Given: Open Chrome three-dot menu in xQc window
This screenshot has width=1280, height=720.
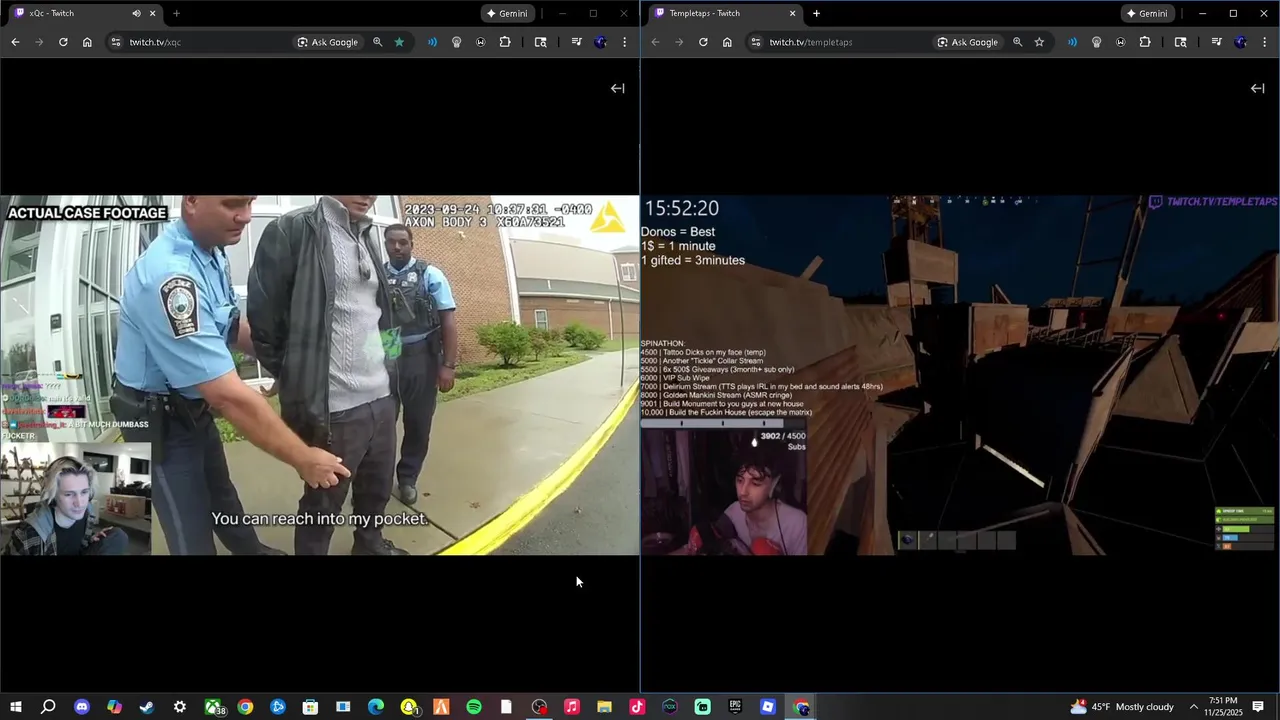Looking at the screenshot, I should (625, 42).
